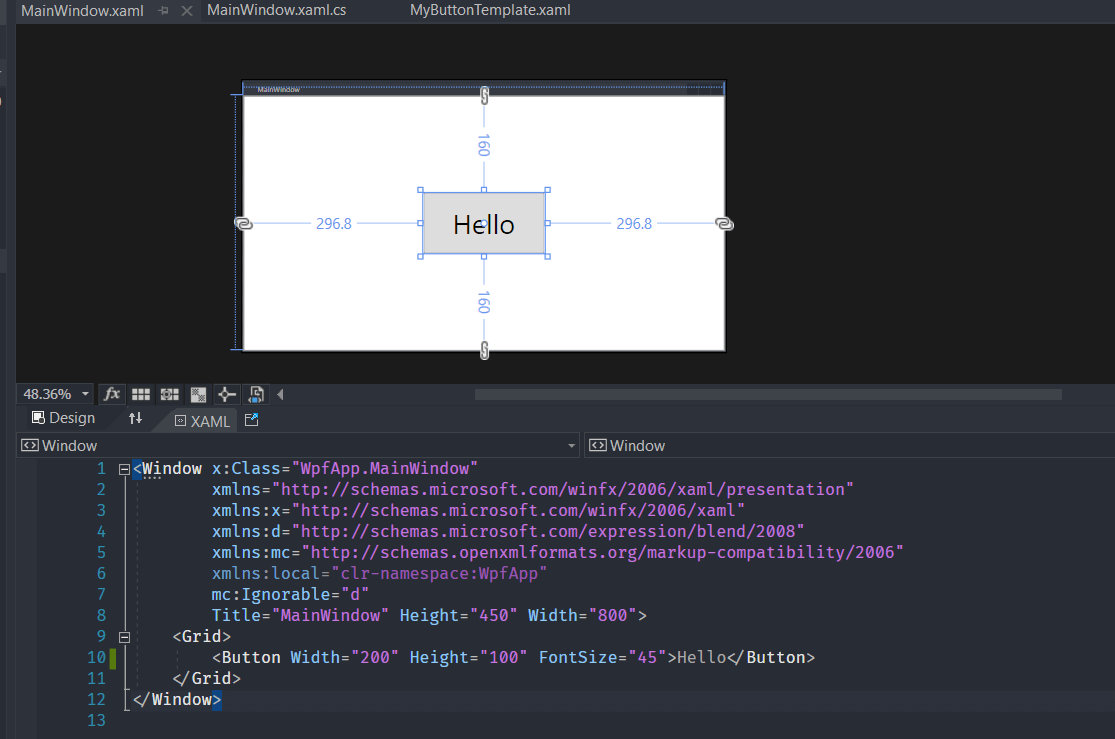Click the right margin anchor link icon
The width and height of the screenshot is (1115, 739).
click(725, 223)
